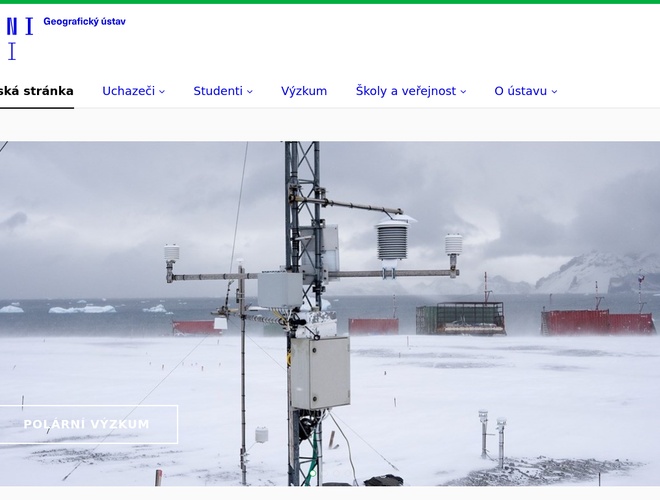660x500 pixels.
Task: Open the Studenti menu item
Action: [x=218, y=91]
